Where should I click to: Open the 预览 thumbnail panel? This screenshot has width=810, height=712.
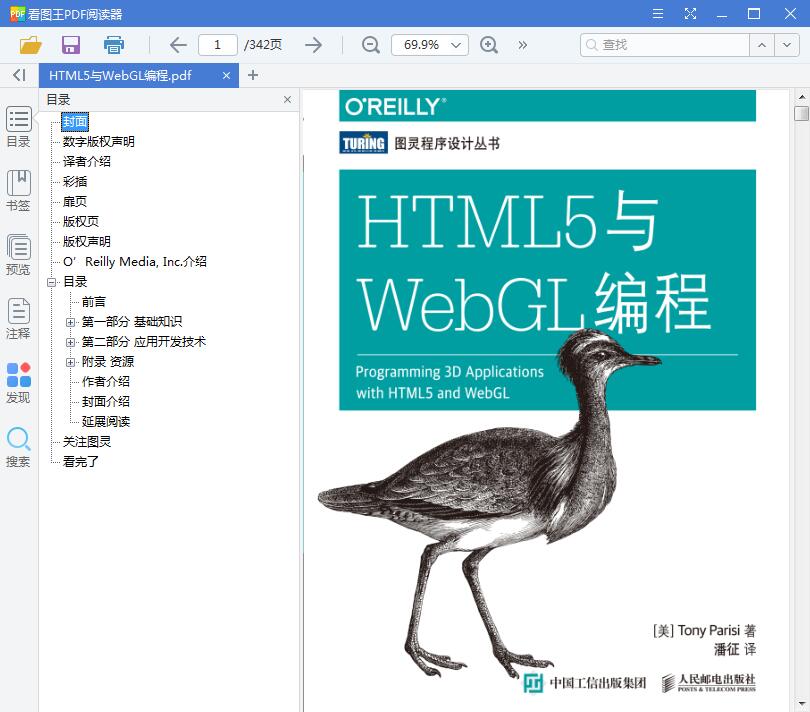(x=18, y=256)
